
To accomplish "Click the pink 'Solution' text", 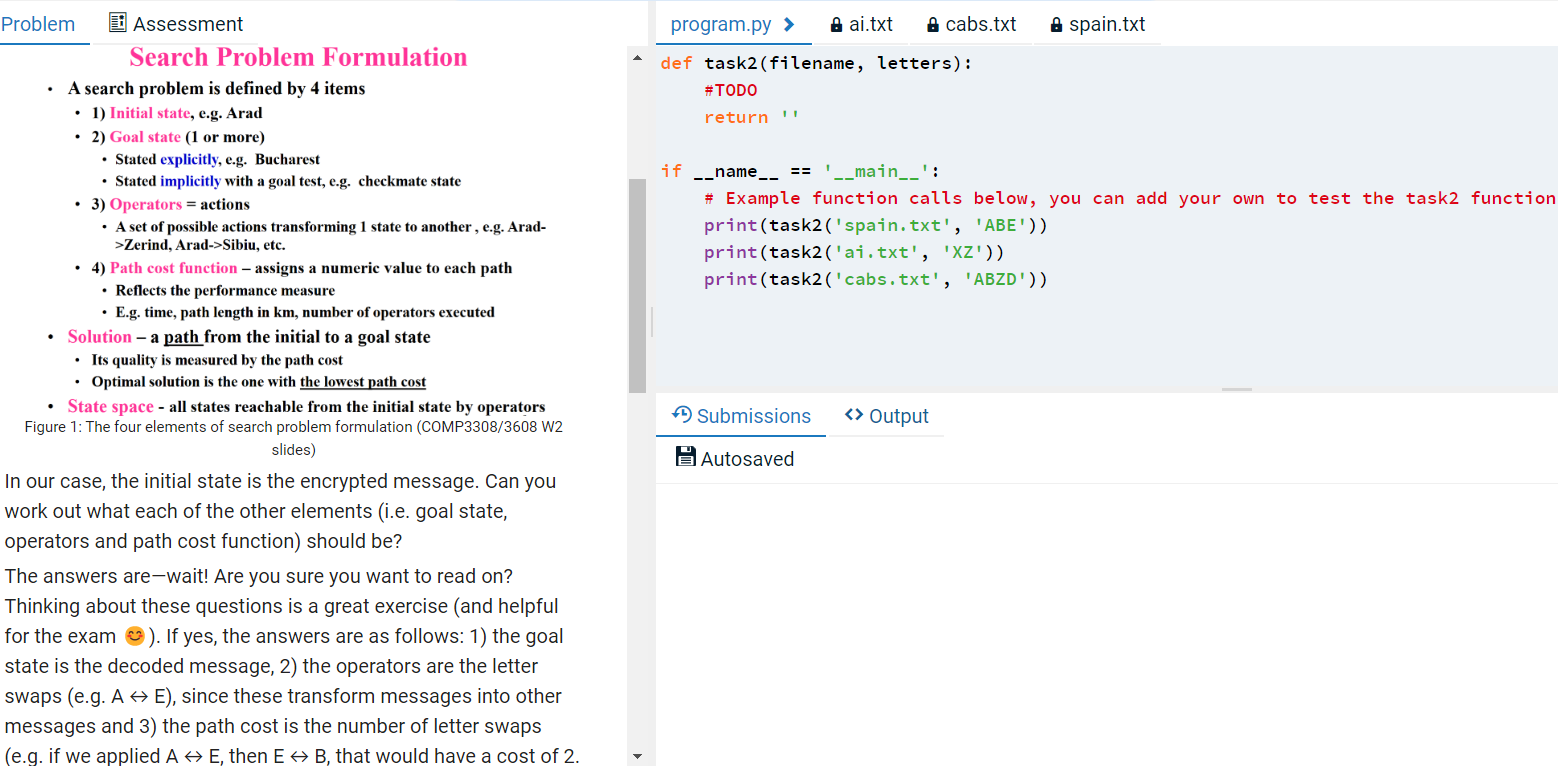I will [100, 337].
